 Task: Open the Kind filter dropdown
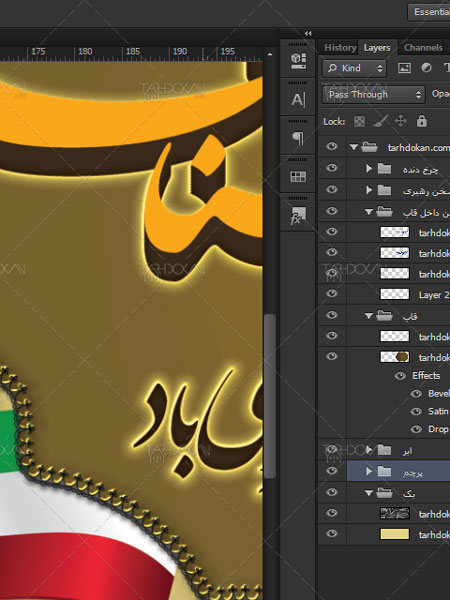point(354,68)
